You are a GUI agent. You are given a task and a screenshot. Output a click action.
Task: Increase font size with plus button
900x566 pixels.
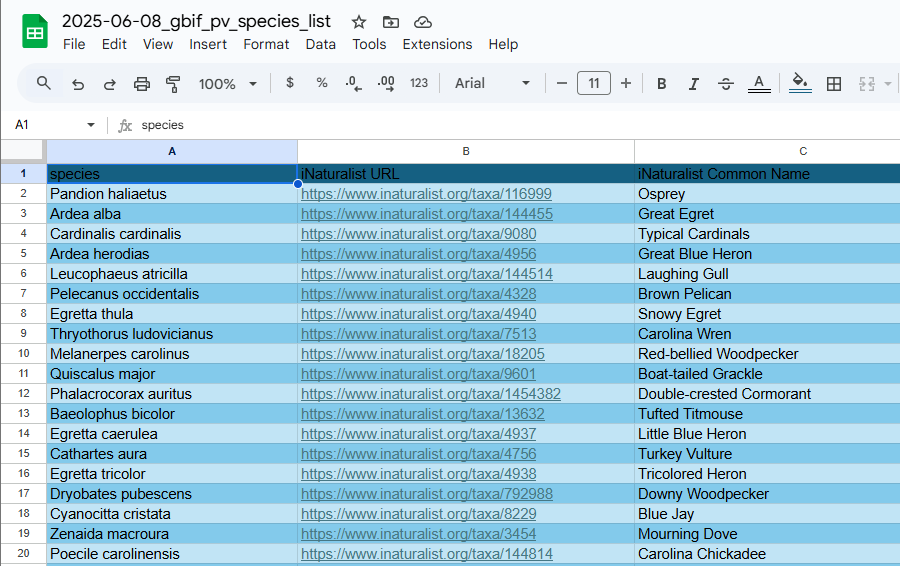(x=626, y=83)
